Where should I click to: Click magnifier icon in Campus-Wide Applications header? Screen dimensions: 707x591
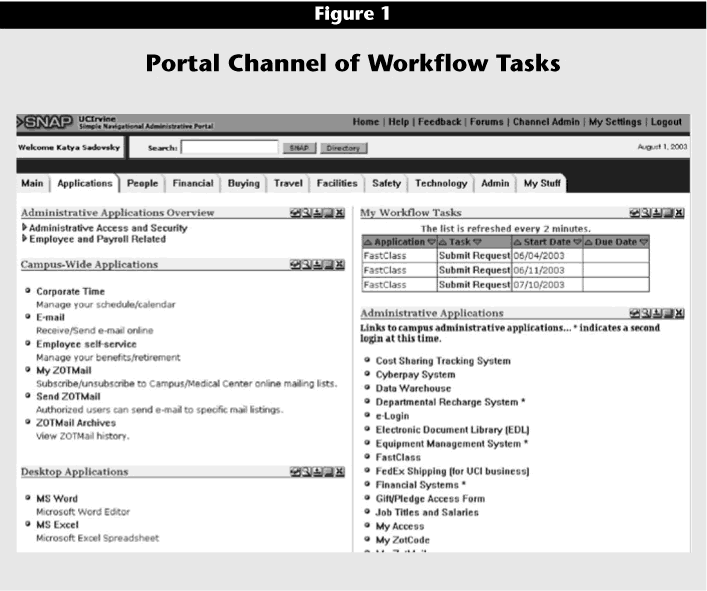[307, 265]
